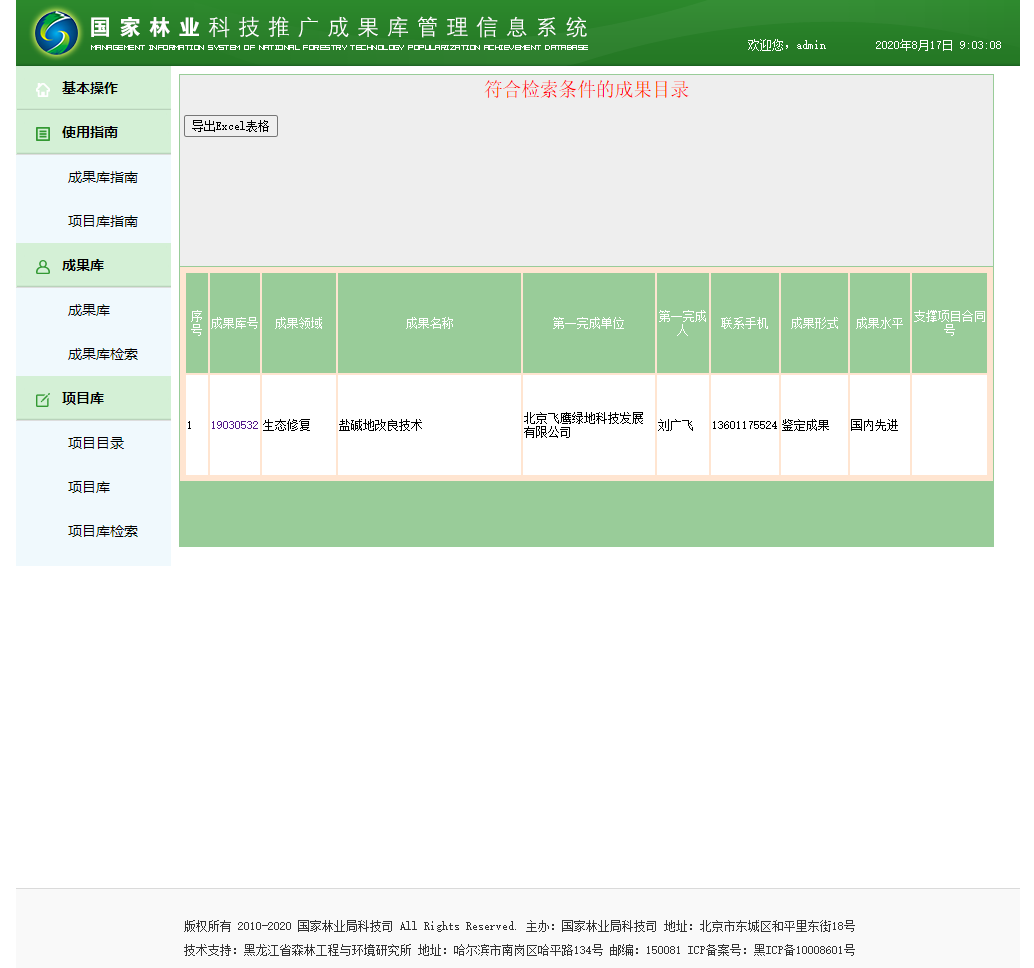
Task: Open 项目库检索 search page
Action: click(x=103, y=531)
